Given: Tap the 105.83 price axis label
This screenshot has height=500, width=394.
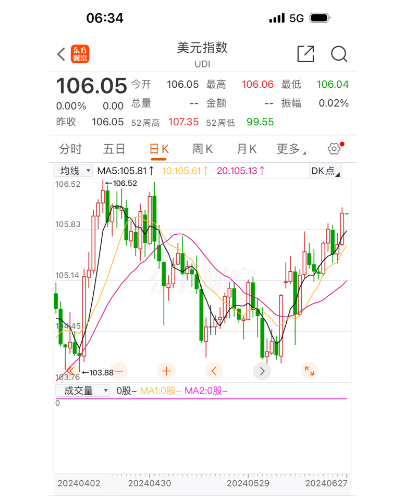Looking at the screenshot, I should [68, 224].
